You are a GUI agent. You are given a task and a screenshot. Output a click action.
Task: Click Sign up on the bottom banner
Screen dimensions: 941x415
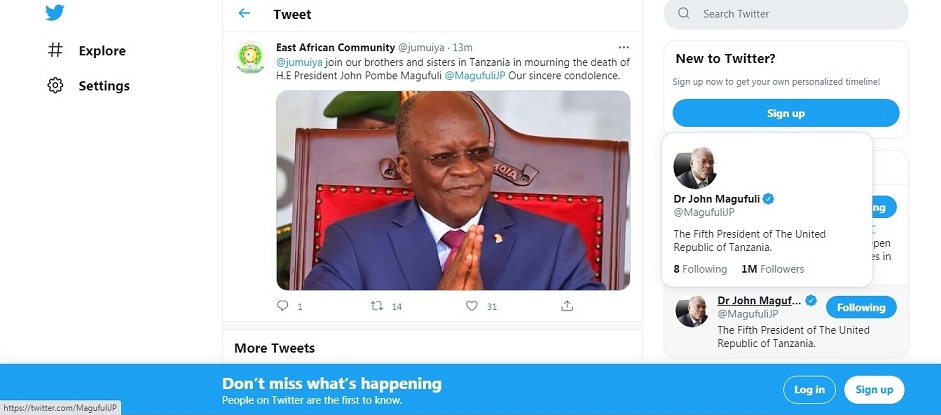874,390
